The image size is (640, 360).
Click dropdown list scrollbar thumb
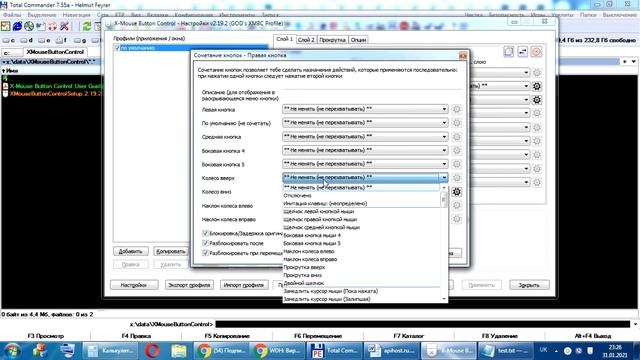coord(444,200)
